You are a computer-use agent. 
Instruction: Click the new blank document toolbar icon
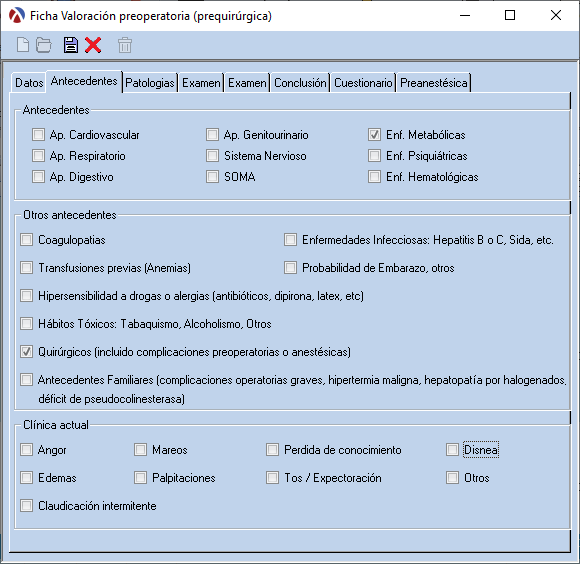click(x=23, y=45)
